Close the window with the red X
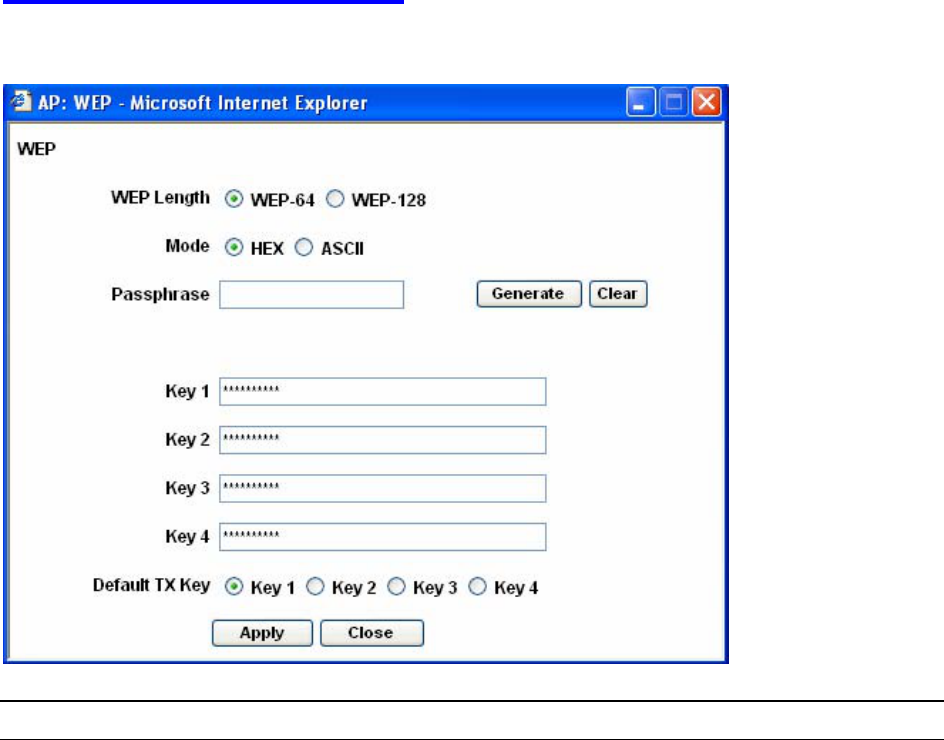 [x=706, y=102]
